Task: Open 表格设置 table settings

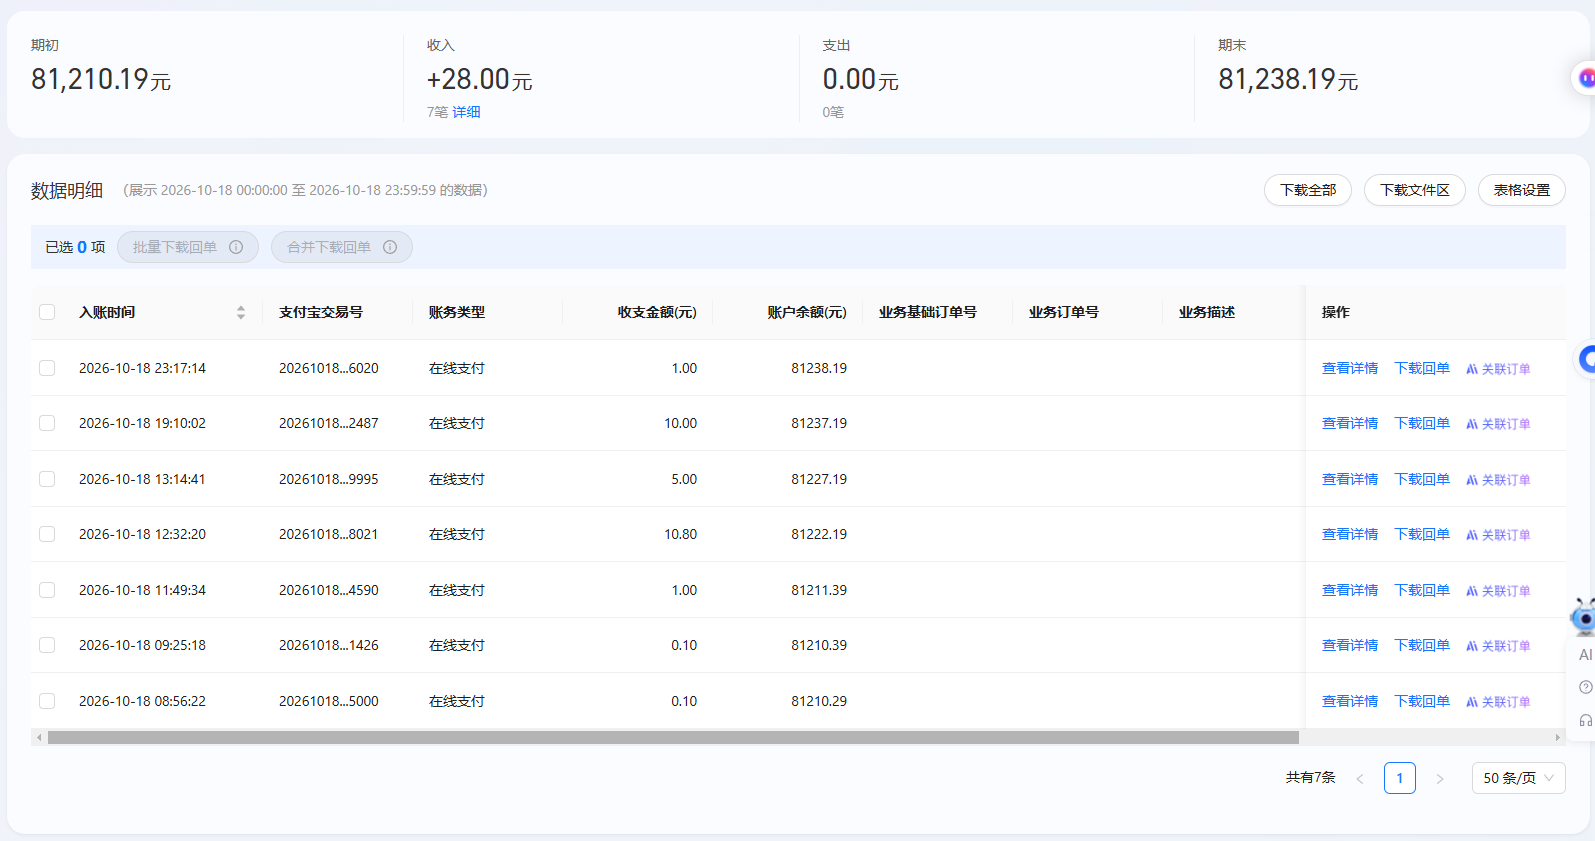Action: click(1522, 190)
